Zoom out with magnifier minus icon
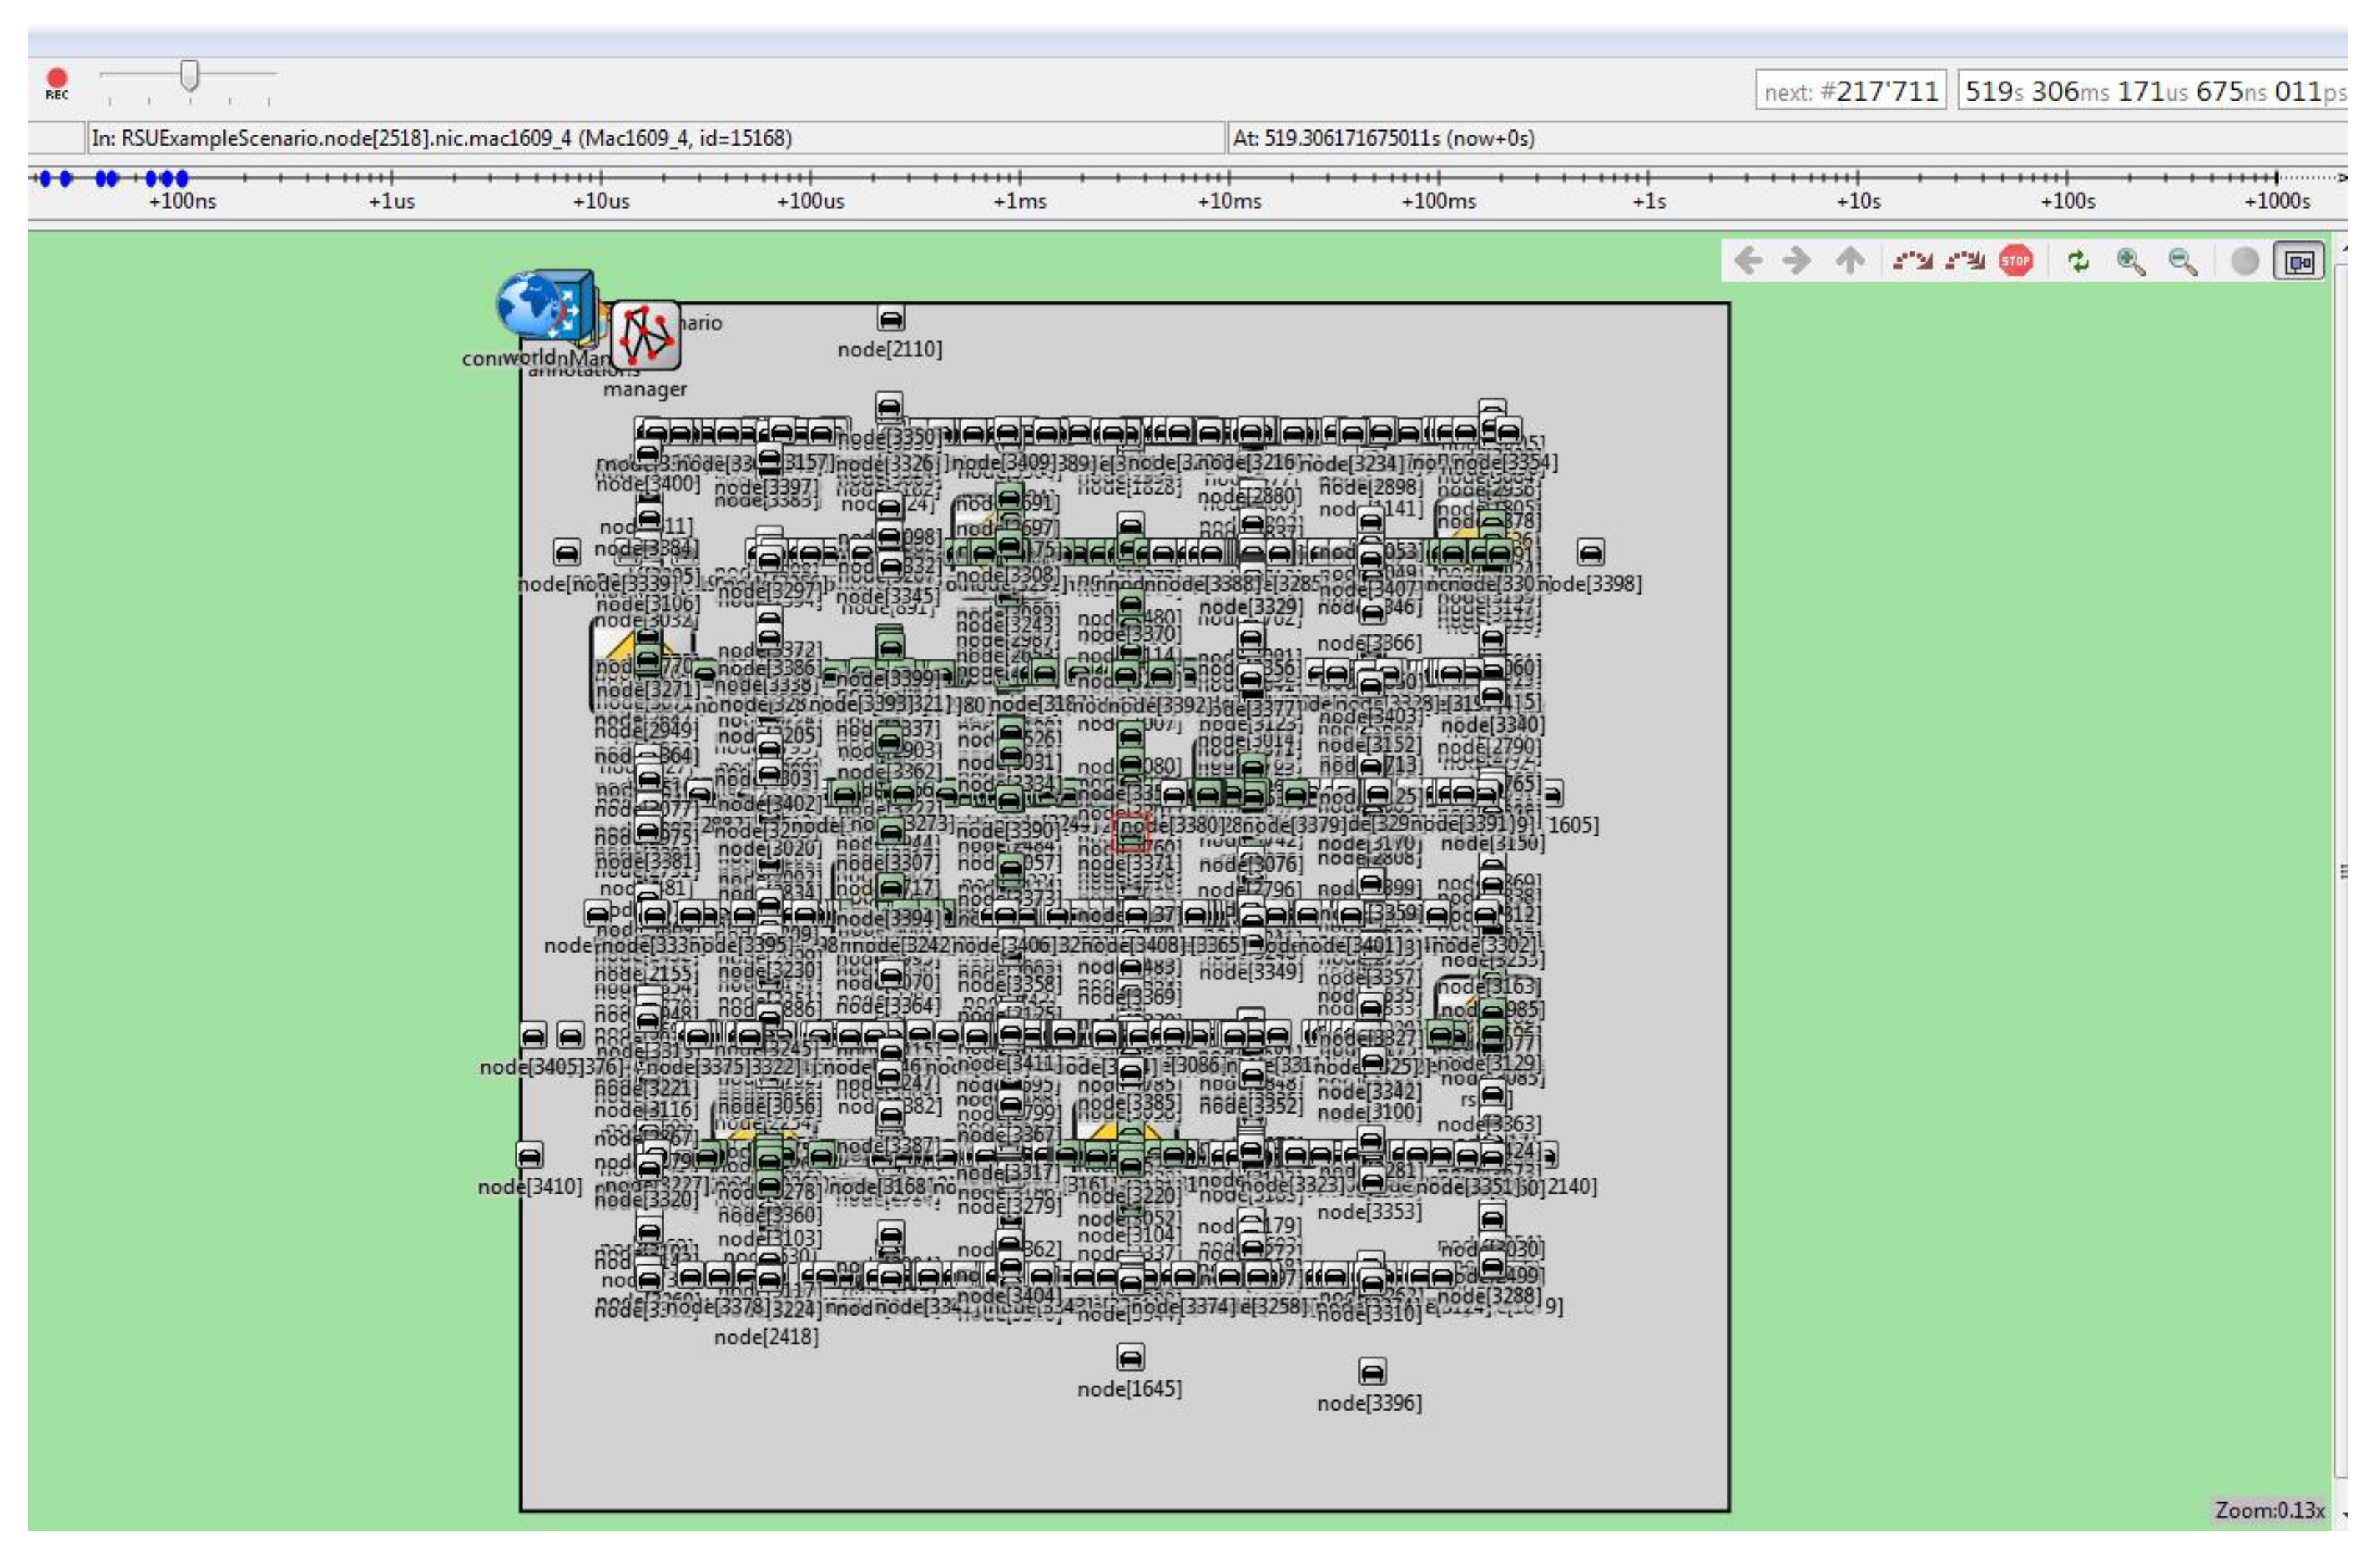 pyautogui.click(x=2182, y=261)
